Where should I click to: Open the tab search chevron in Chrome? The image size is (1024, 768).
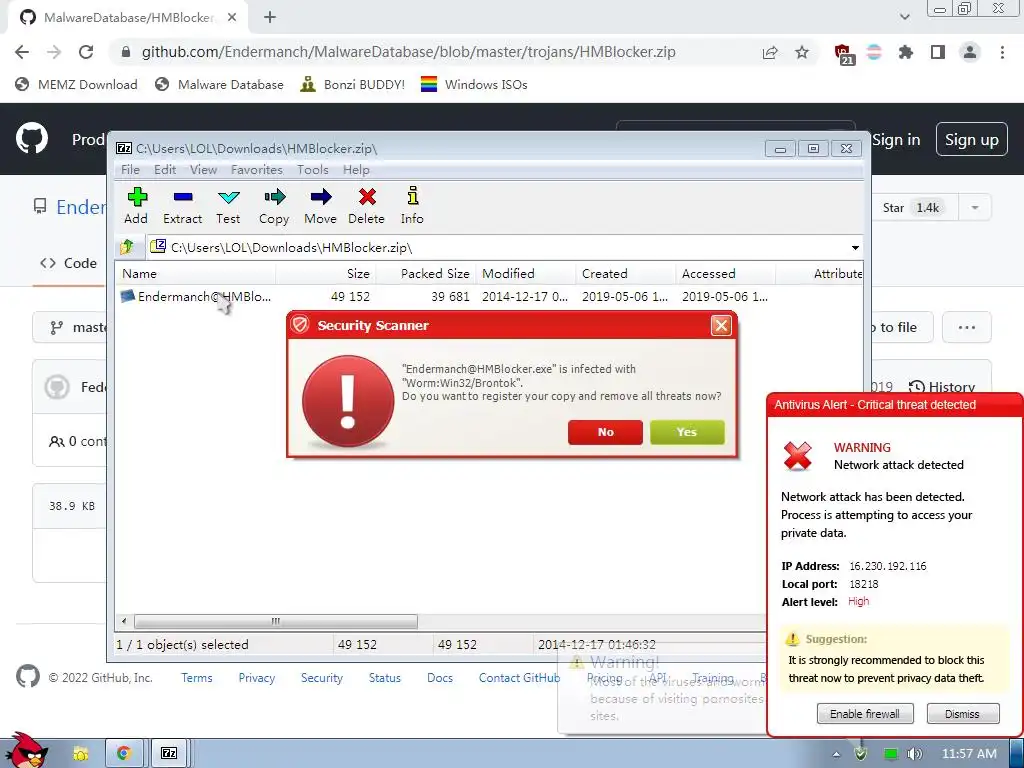click(904, 17)
